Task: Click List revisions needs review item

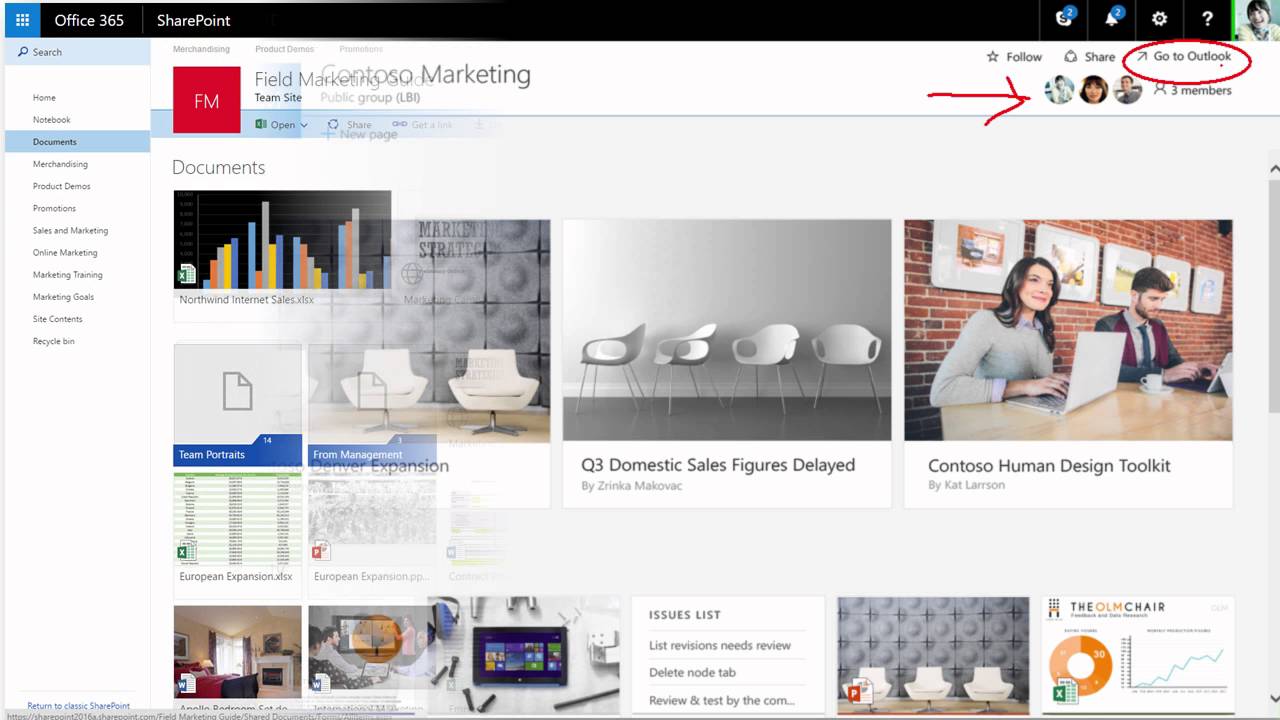Action: (720, 646)
